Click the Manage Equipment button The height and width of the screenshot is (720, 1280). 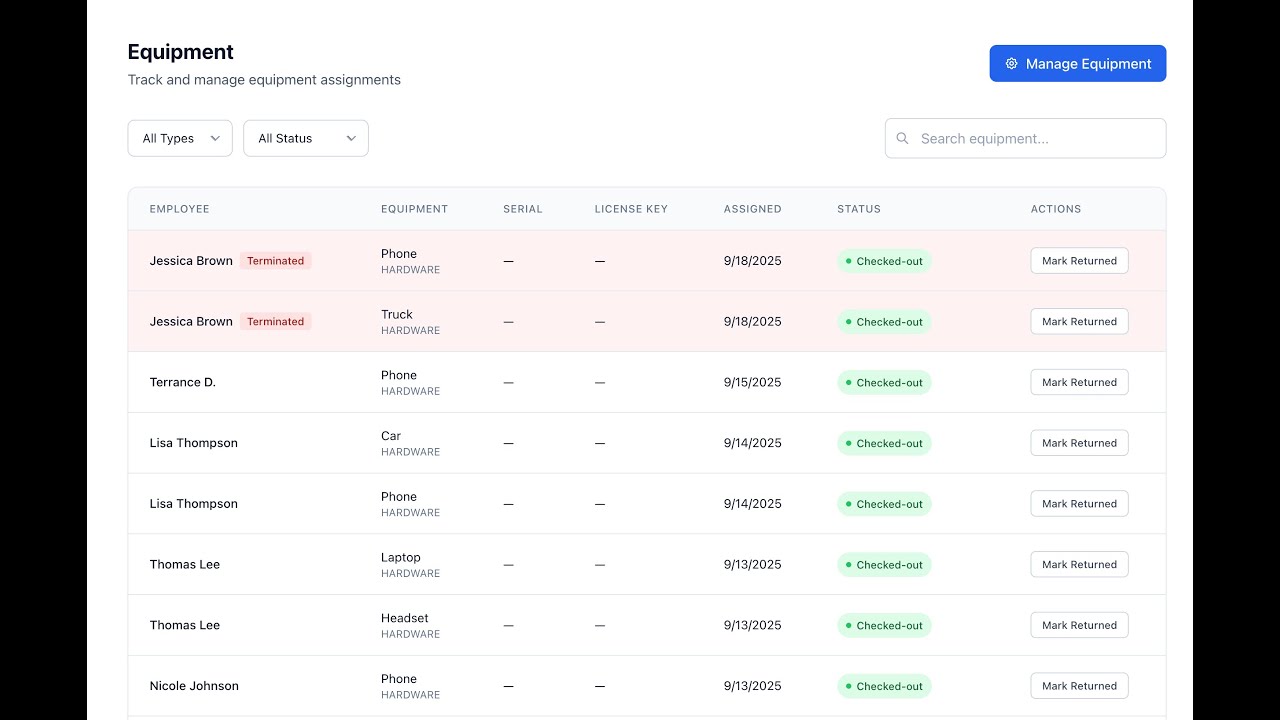(x=1078, y=63)
